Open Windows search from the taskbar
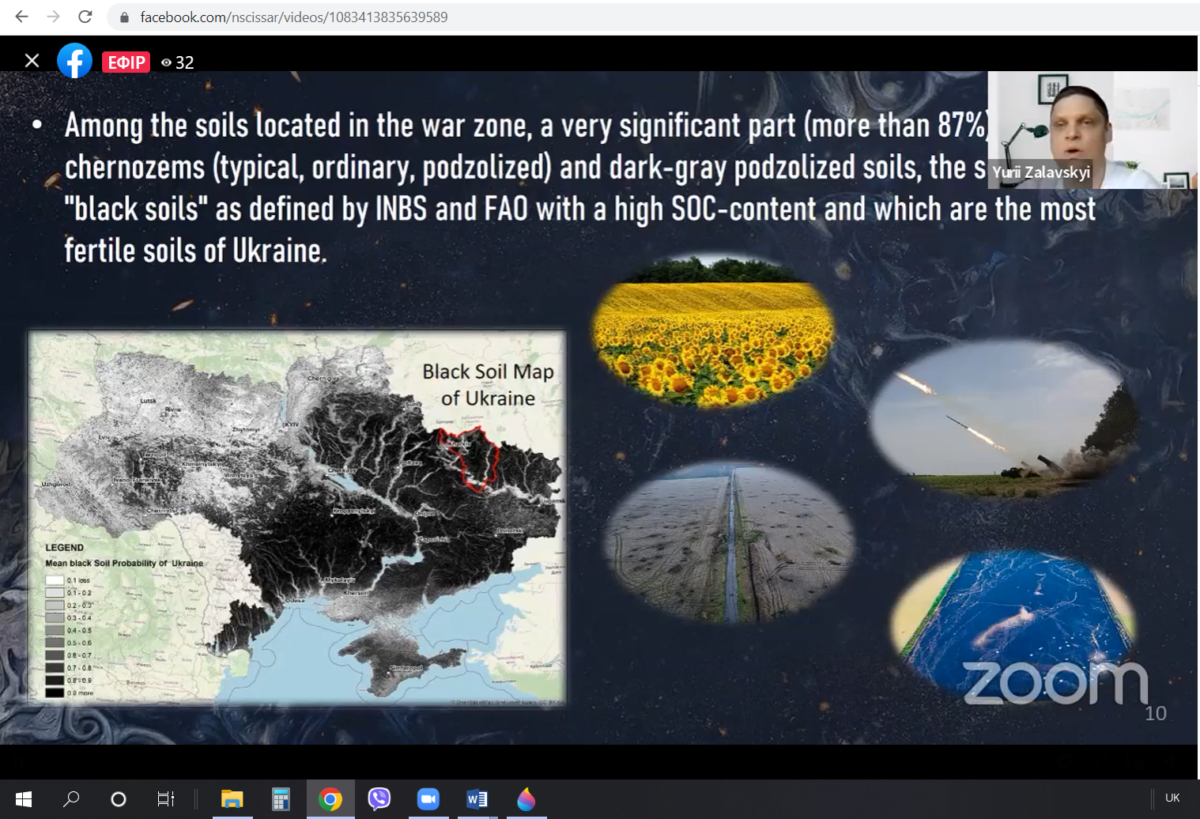This screenshot has height=819, width=1200. [x=71, y=799]
